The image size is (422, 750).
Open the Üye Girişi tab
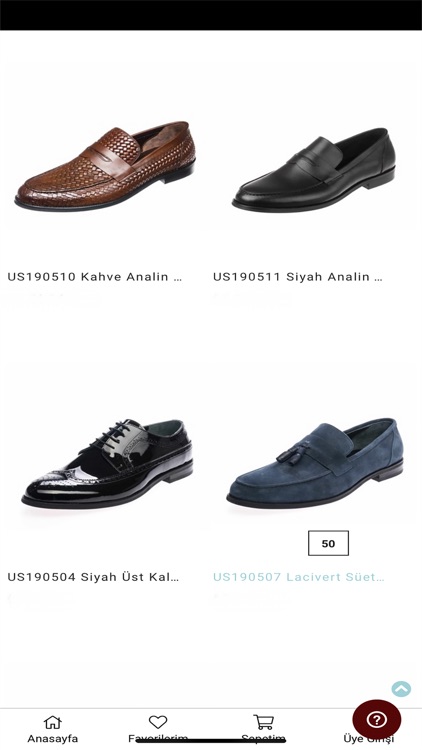pos(368,739)
